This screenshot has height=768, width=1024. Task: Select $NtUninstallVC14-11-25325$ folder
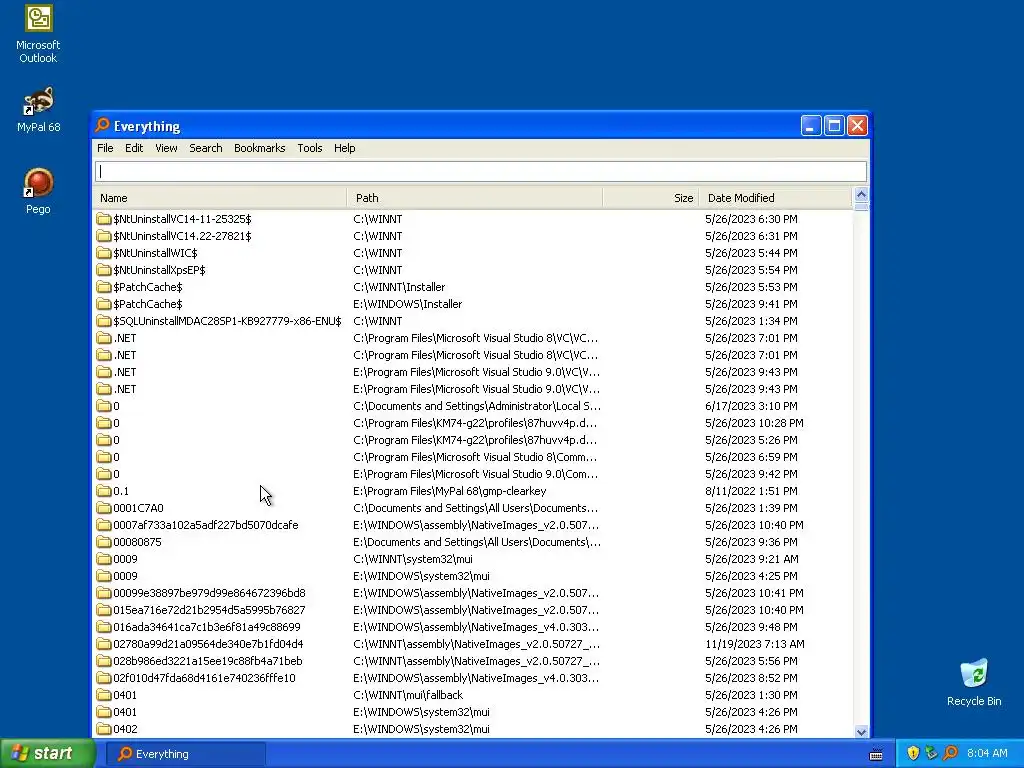coord(182,219)
